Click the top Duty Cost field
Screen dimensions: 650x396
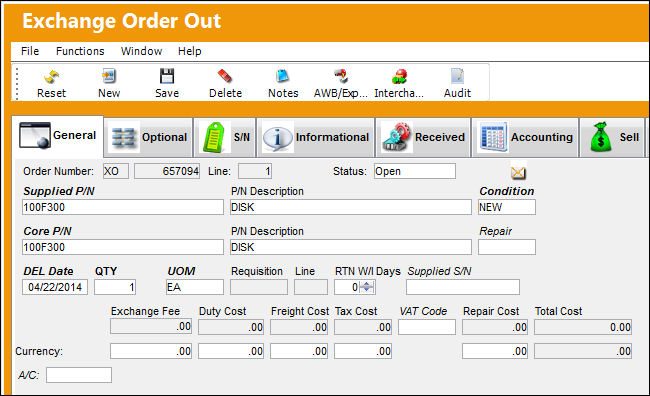[231, 327]
